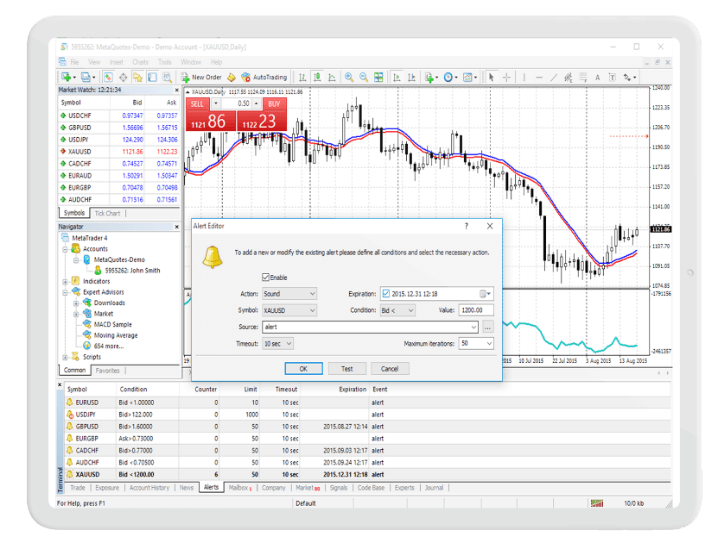
Task: Select the Equidistant Channel tool
Action: [x=568, y=77]
